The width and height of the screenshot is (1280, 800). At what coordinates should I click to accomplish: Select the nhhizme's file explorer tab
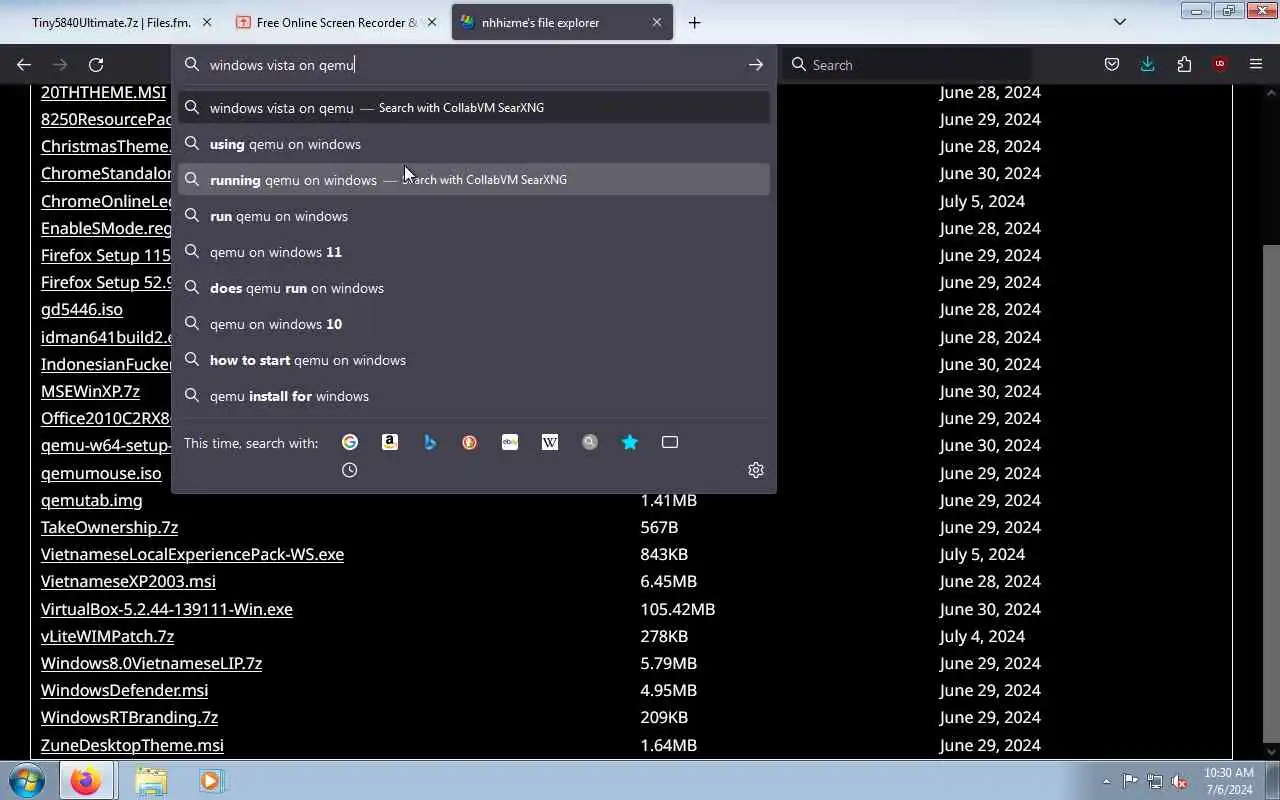click(562, 22)
